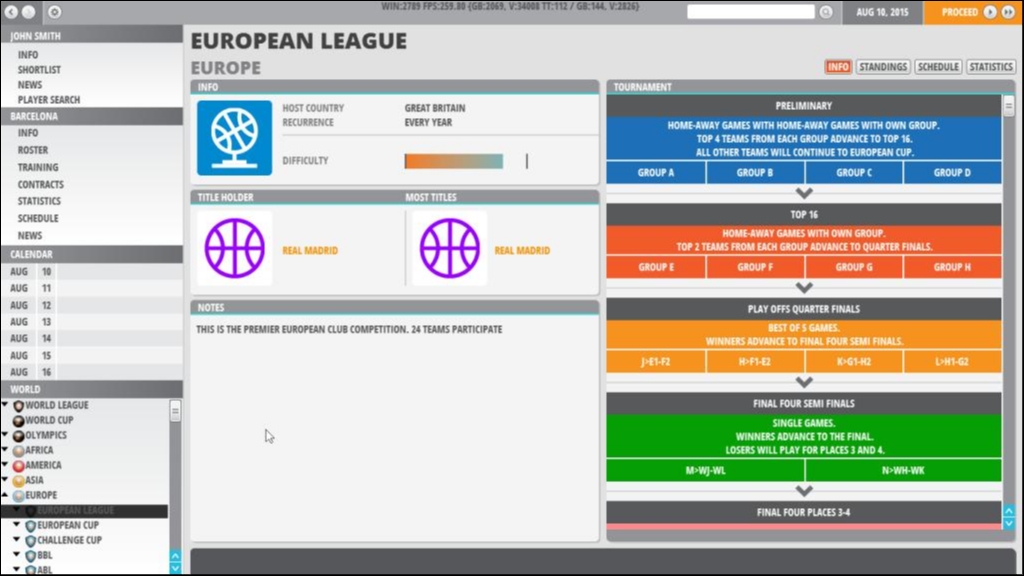Expand the BBL league tree node

click(18, 555)
